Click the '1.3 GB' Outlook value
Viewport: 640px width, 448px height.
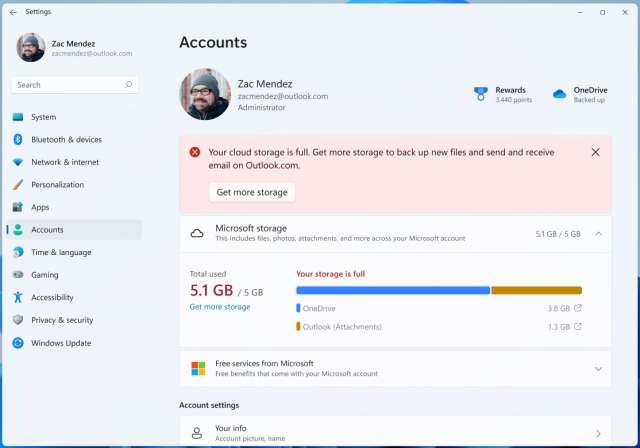[x=558, y=327]
